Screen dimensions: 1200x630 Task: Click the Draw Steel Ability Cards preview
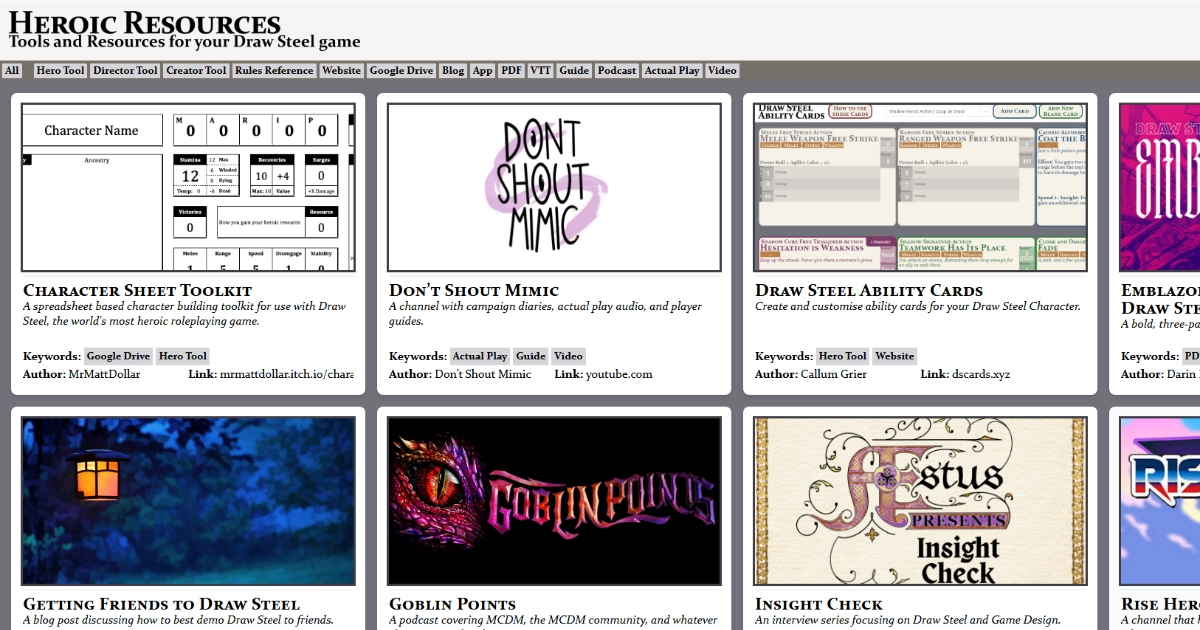click(920, 187)
